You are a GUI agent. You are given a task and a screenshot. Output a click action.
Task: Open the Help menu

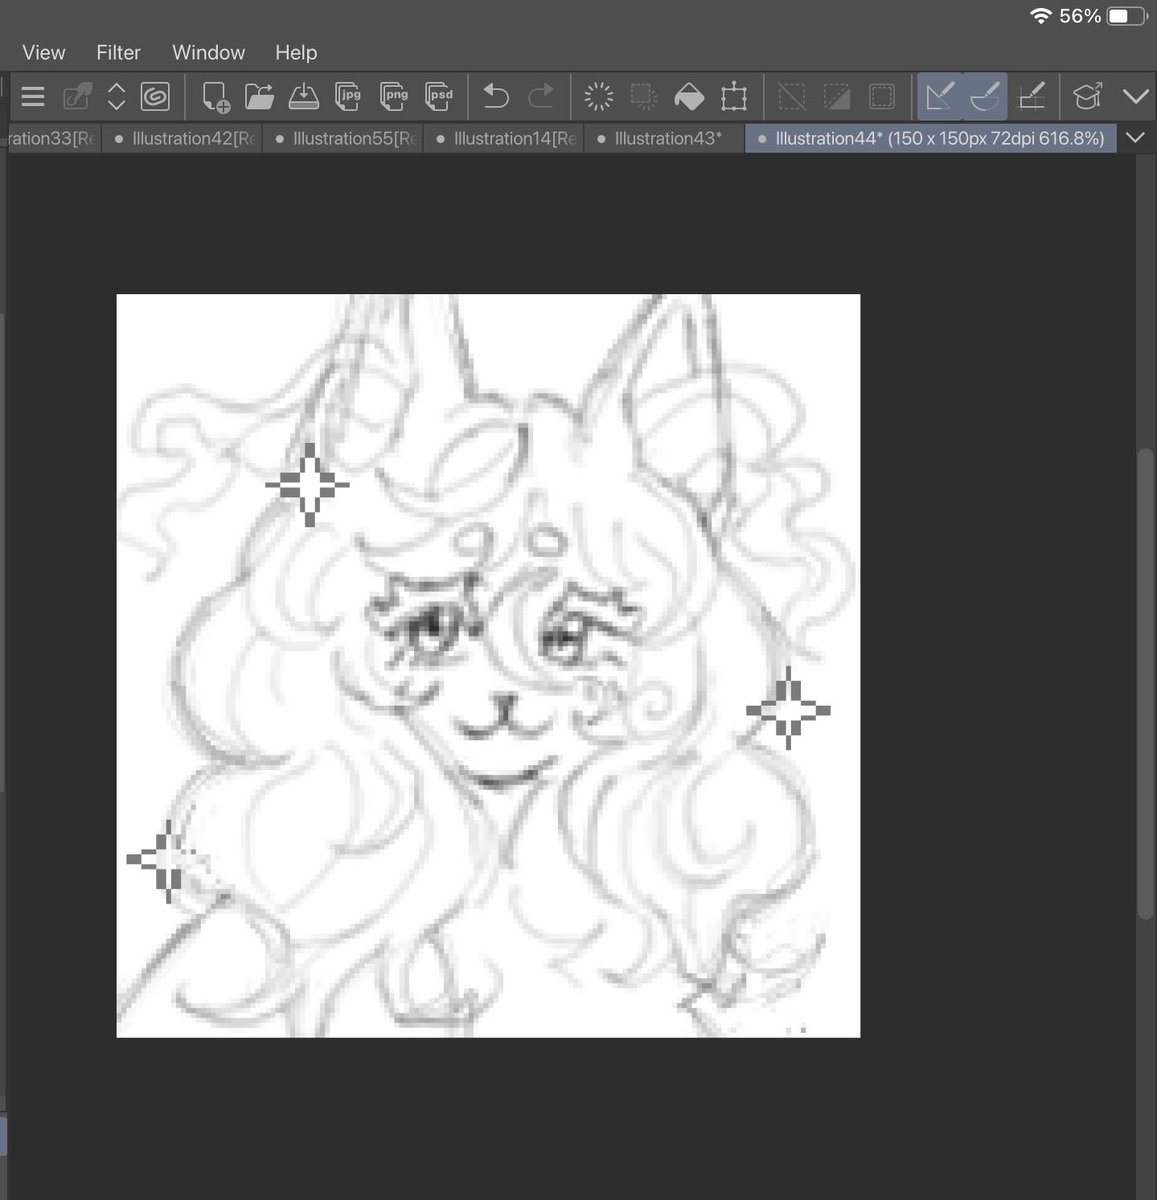click(296, 52)
